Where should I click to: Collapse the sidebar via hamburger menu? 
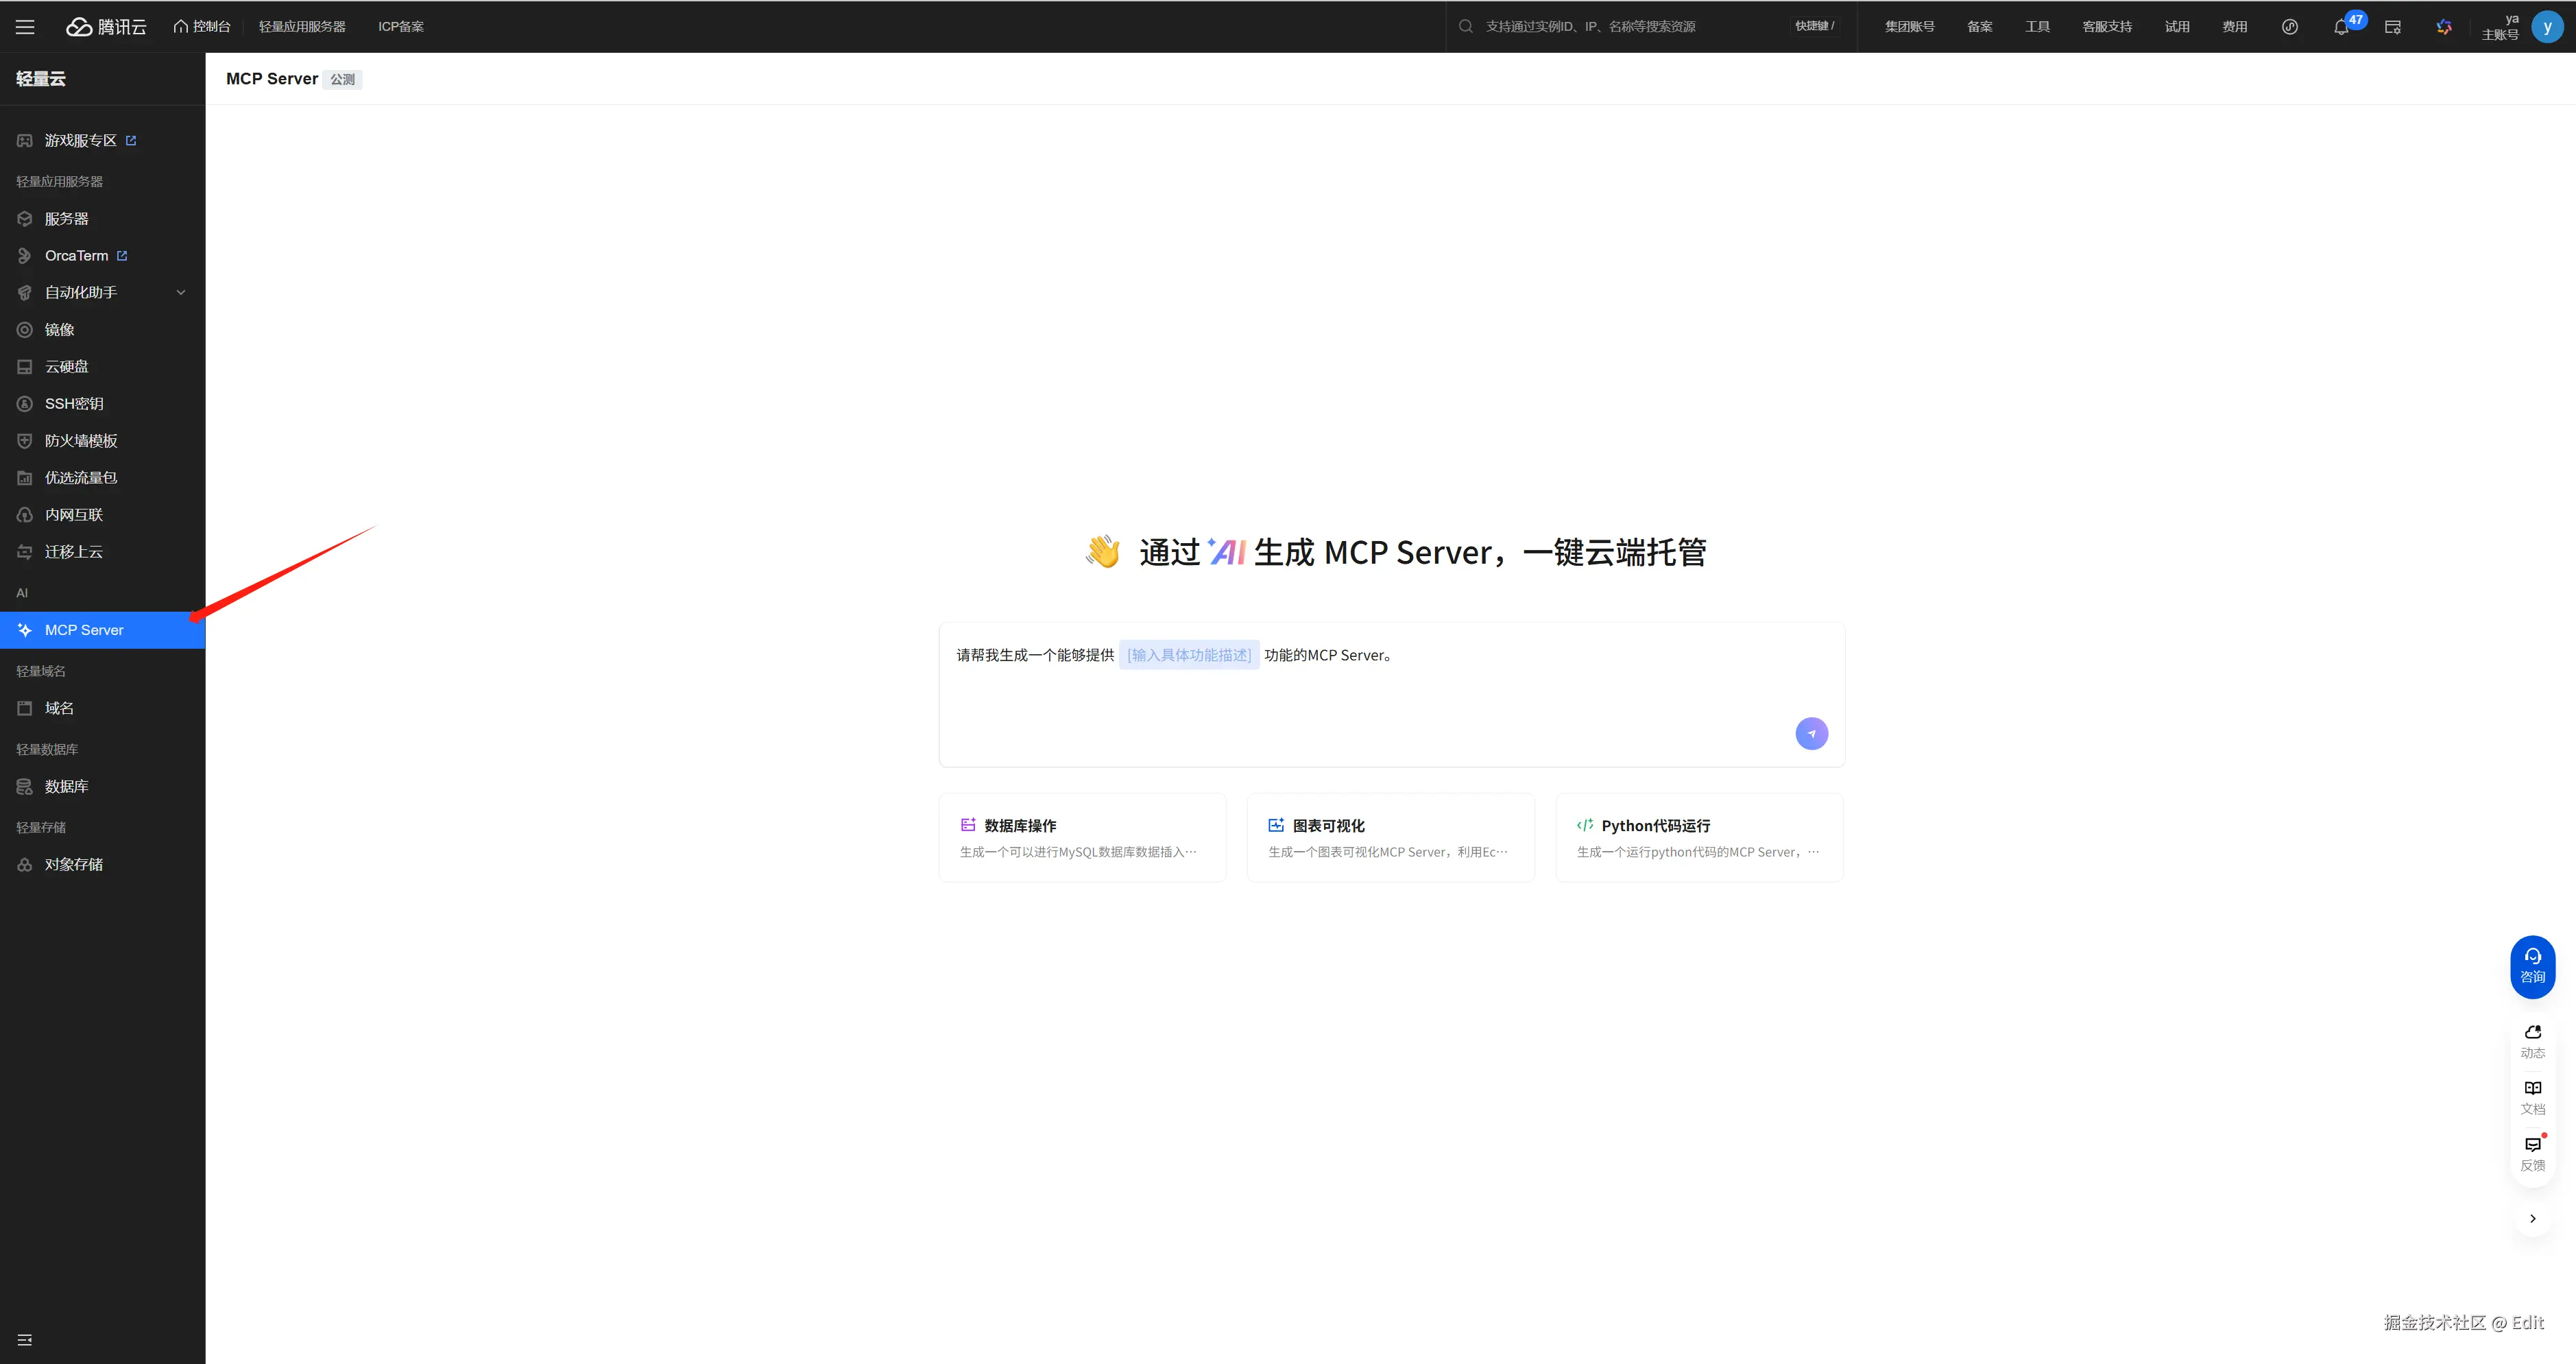24,26
